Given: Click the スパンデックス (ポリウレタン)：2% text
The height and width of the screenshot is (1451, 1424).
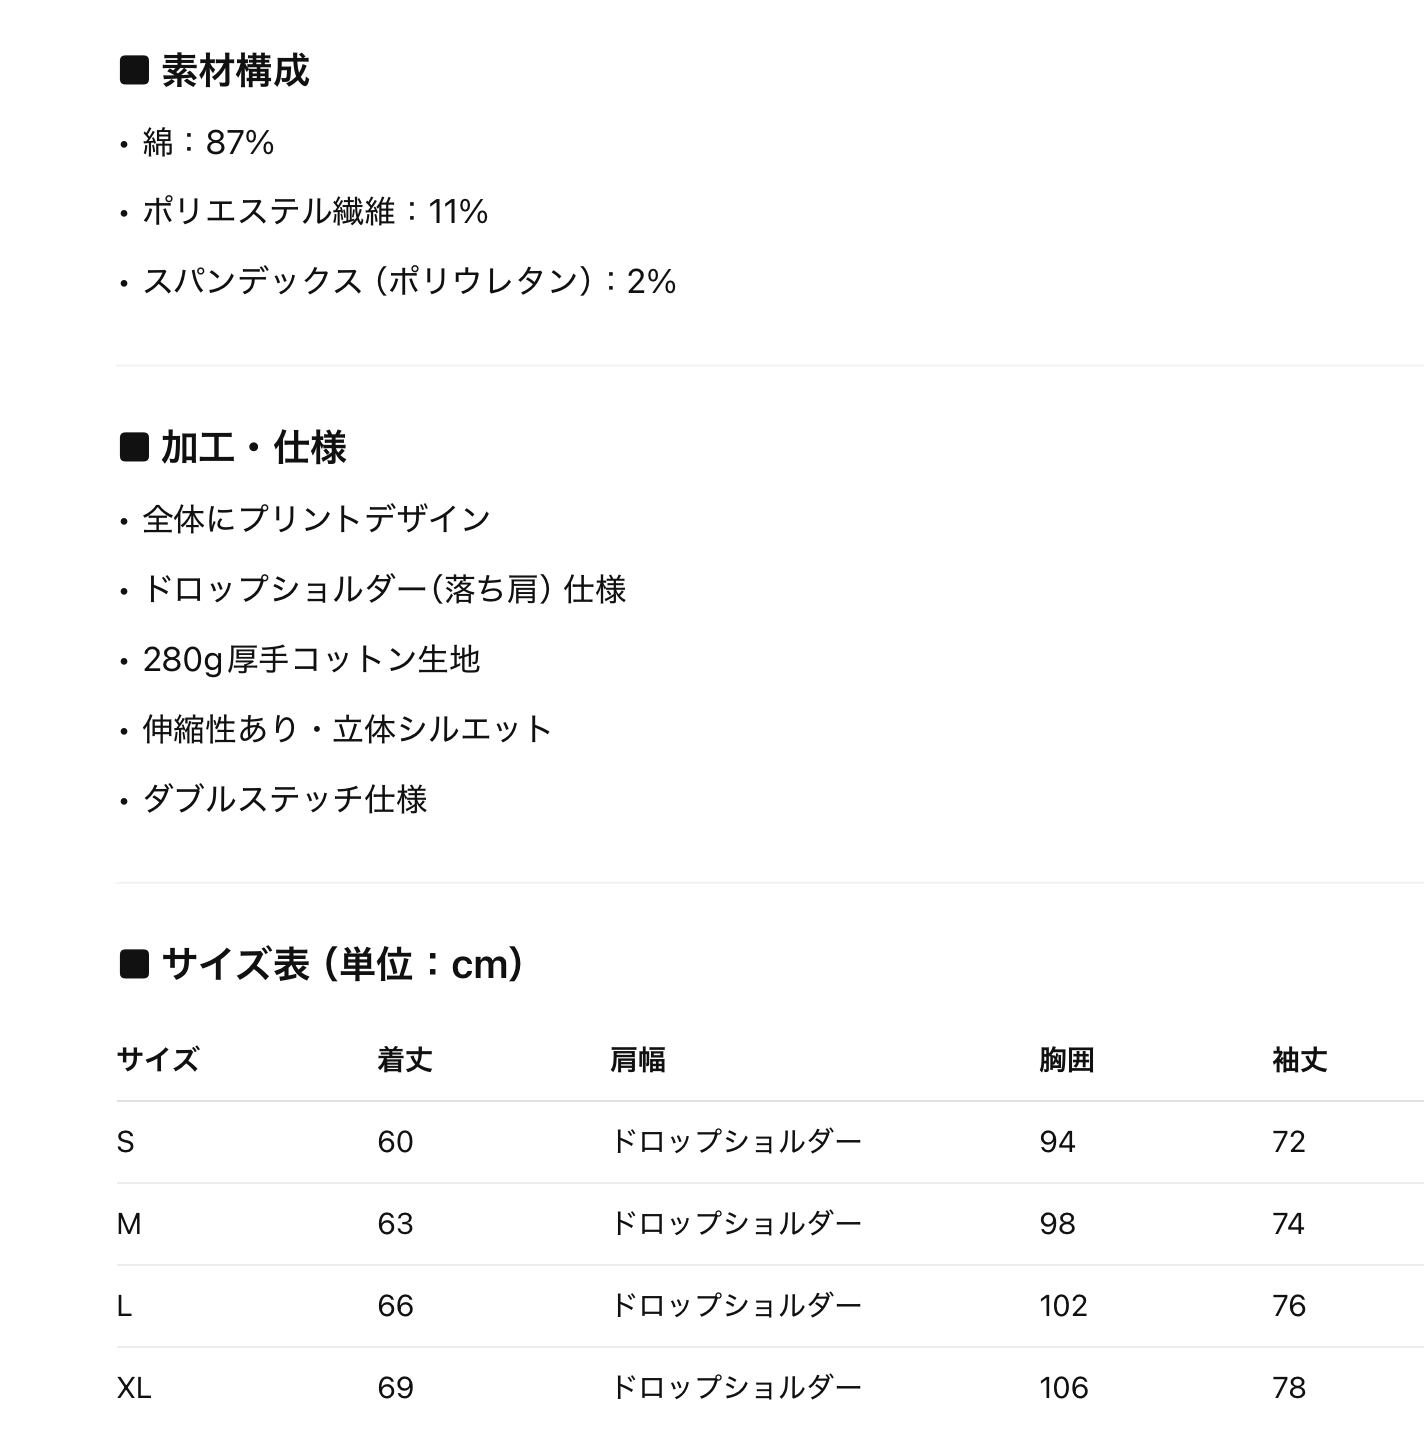Looking at the screenshot, I should 409,281.
